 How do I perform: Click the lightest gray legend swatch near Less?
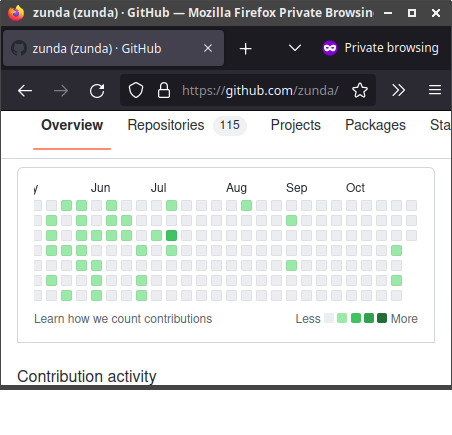pos(329,318)
